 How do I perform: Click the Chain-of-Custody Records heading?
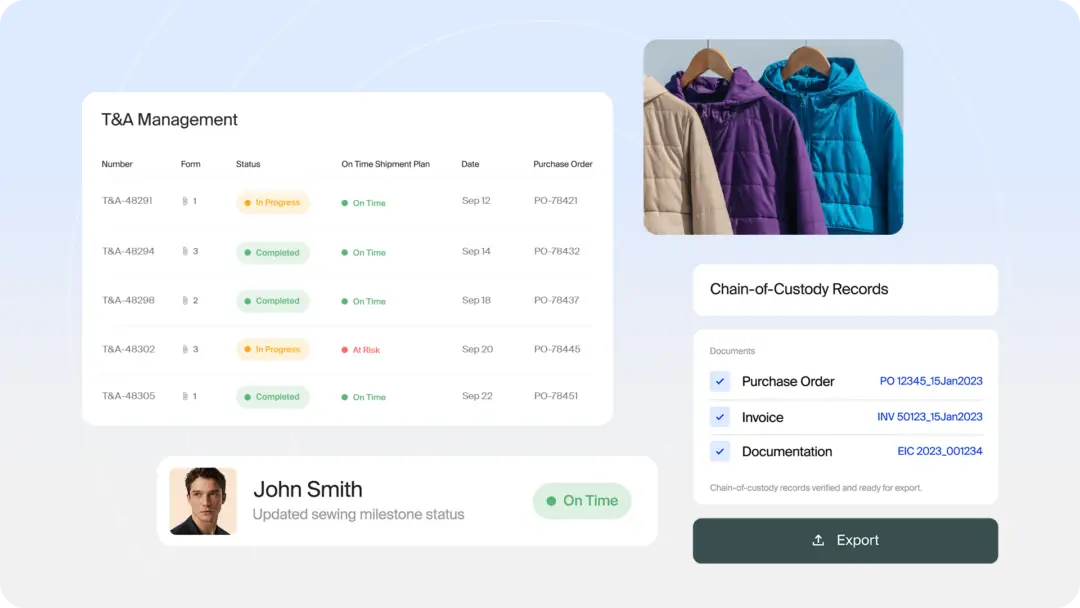tap(799, 289)
